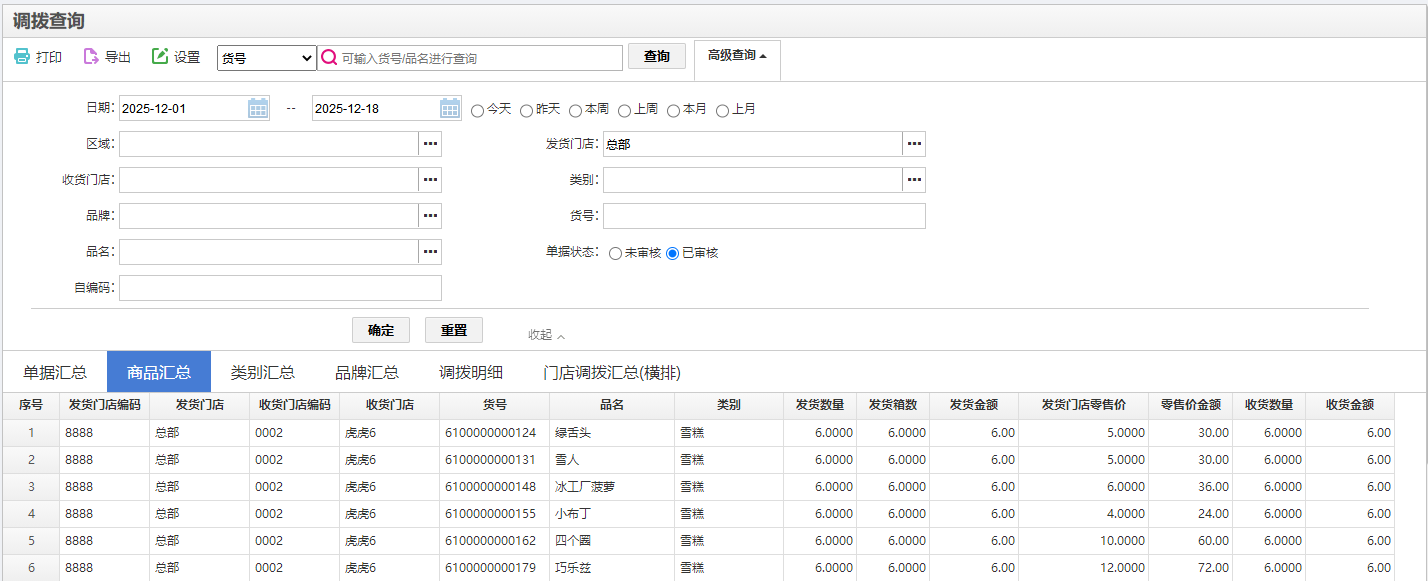Screen dimensions: 1428x581
Task: Click the print icon in toolbar
Action: coord(22,57)
